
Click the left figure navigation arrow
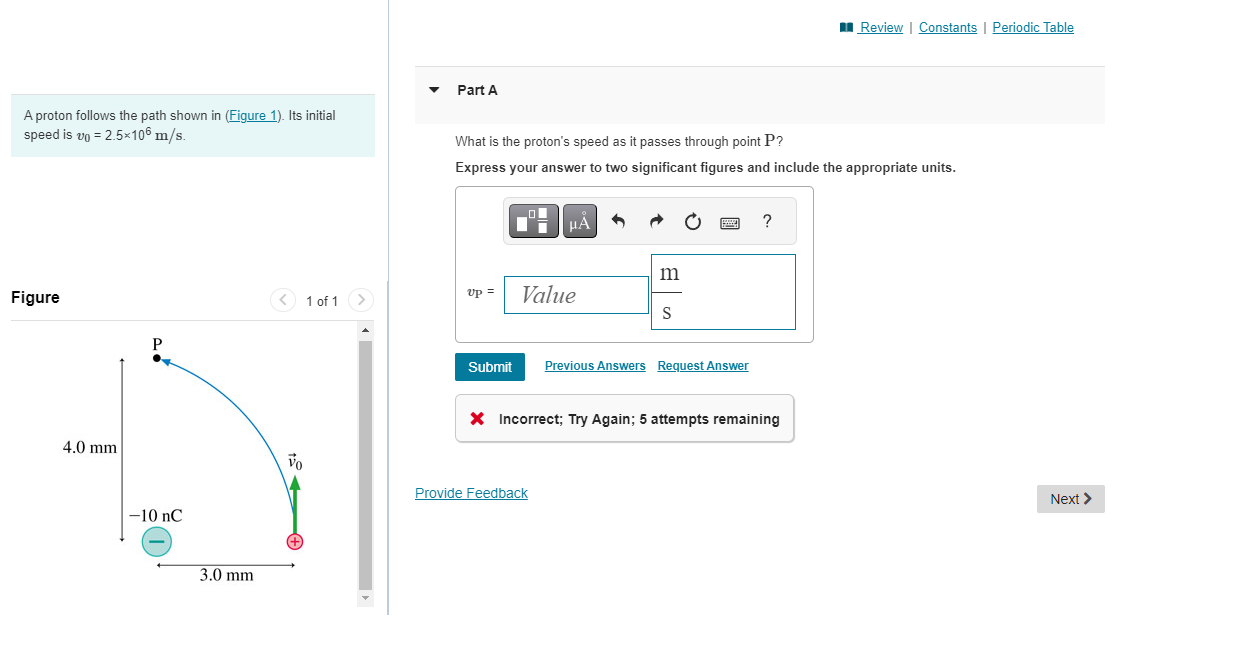[282, 299]
